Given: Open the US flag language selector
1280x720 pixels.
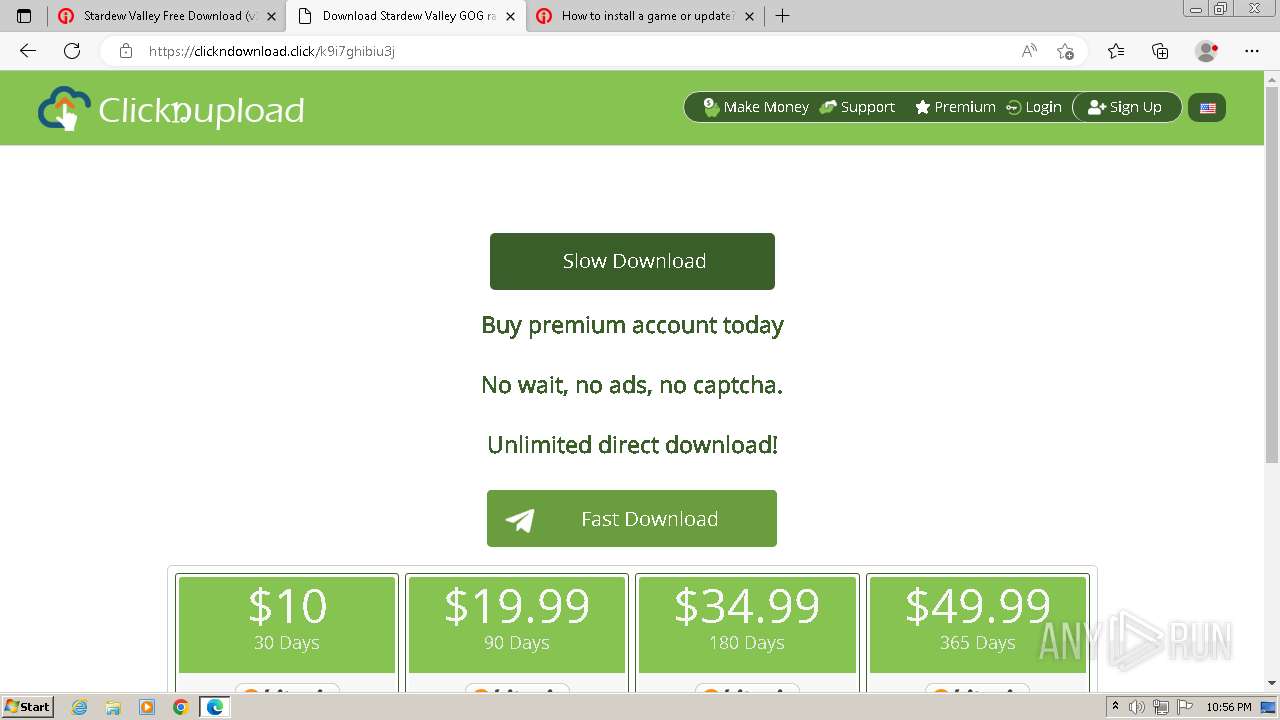Looking at the screenshot, I should coord(1207,108).
